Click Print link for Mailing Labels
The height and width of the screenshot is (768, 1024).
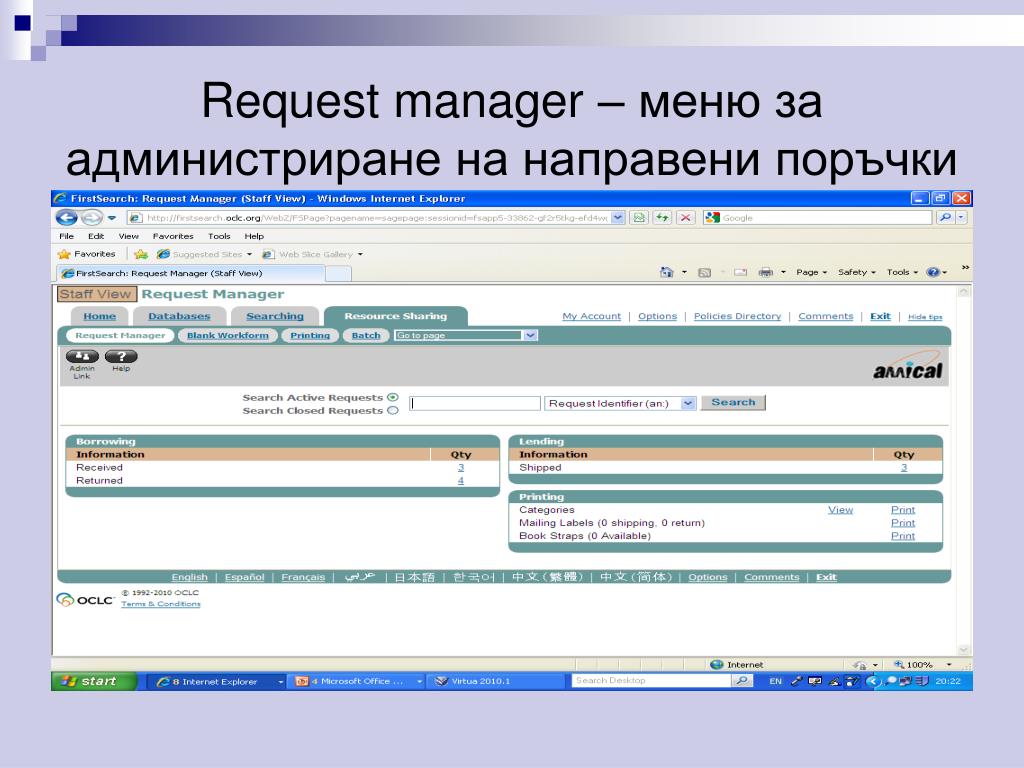pyautogui.click(x=903, y=523)
